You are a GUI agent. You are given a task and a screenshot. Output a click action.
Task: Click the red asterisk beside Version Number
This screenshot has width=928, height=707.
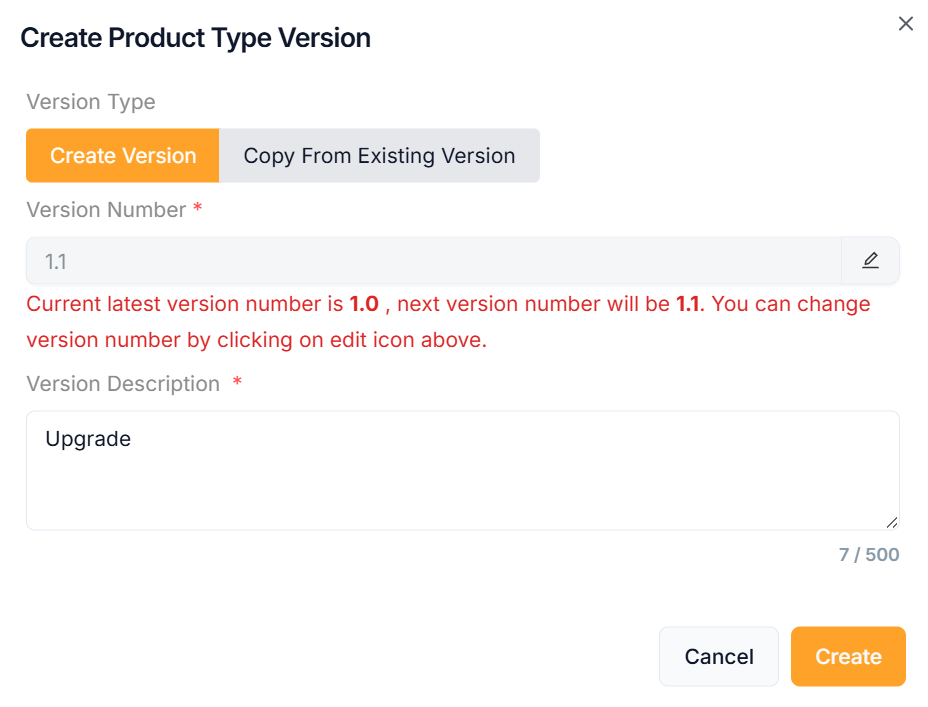198,210
